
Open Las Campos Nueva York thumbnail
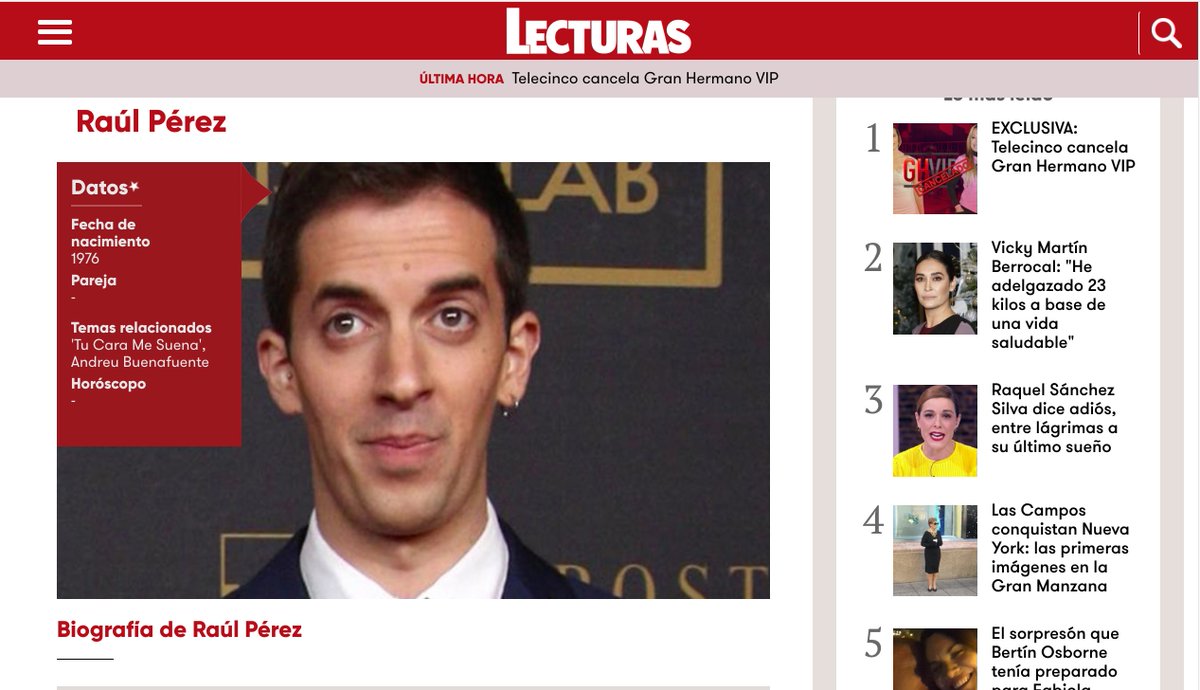coord(935,550)
